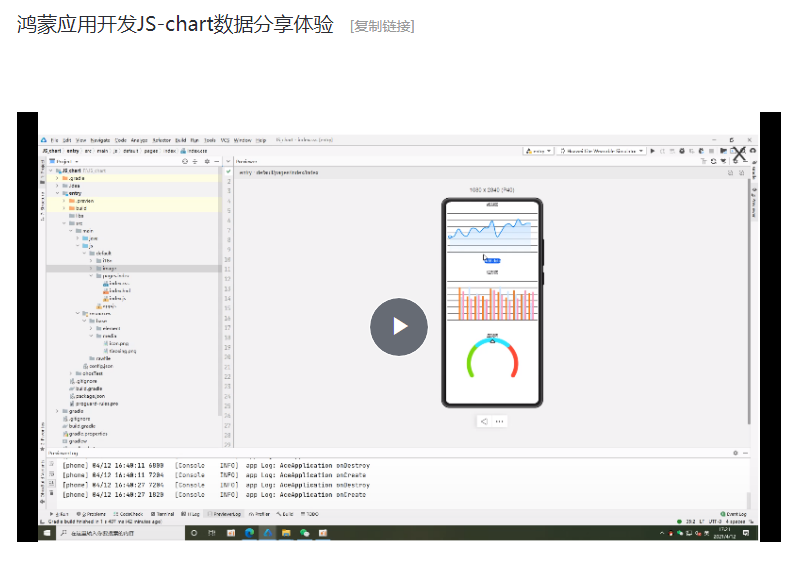Click the refresh icon in Previewer toolbar
This screenshot has height=564, width=802.
(713, 161)
